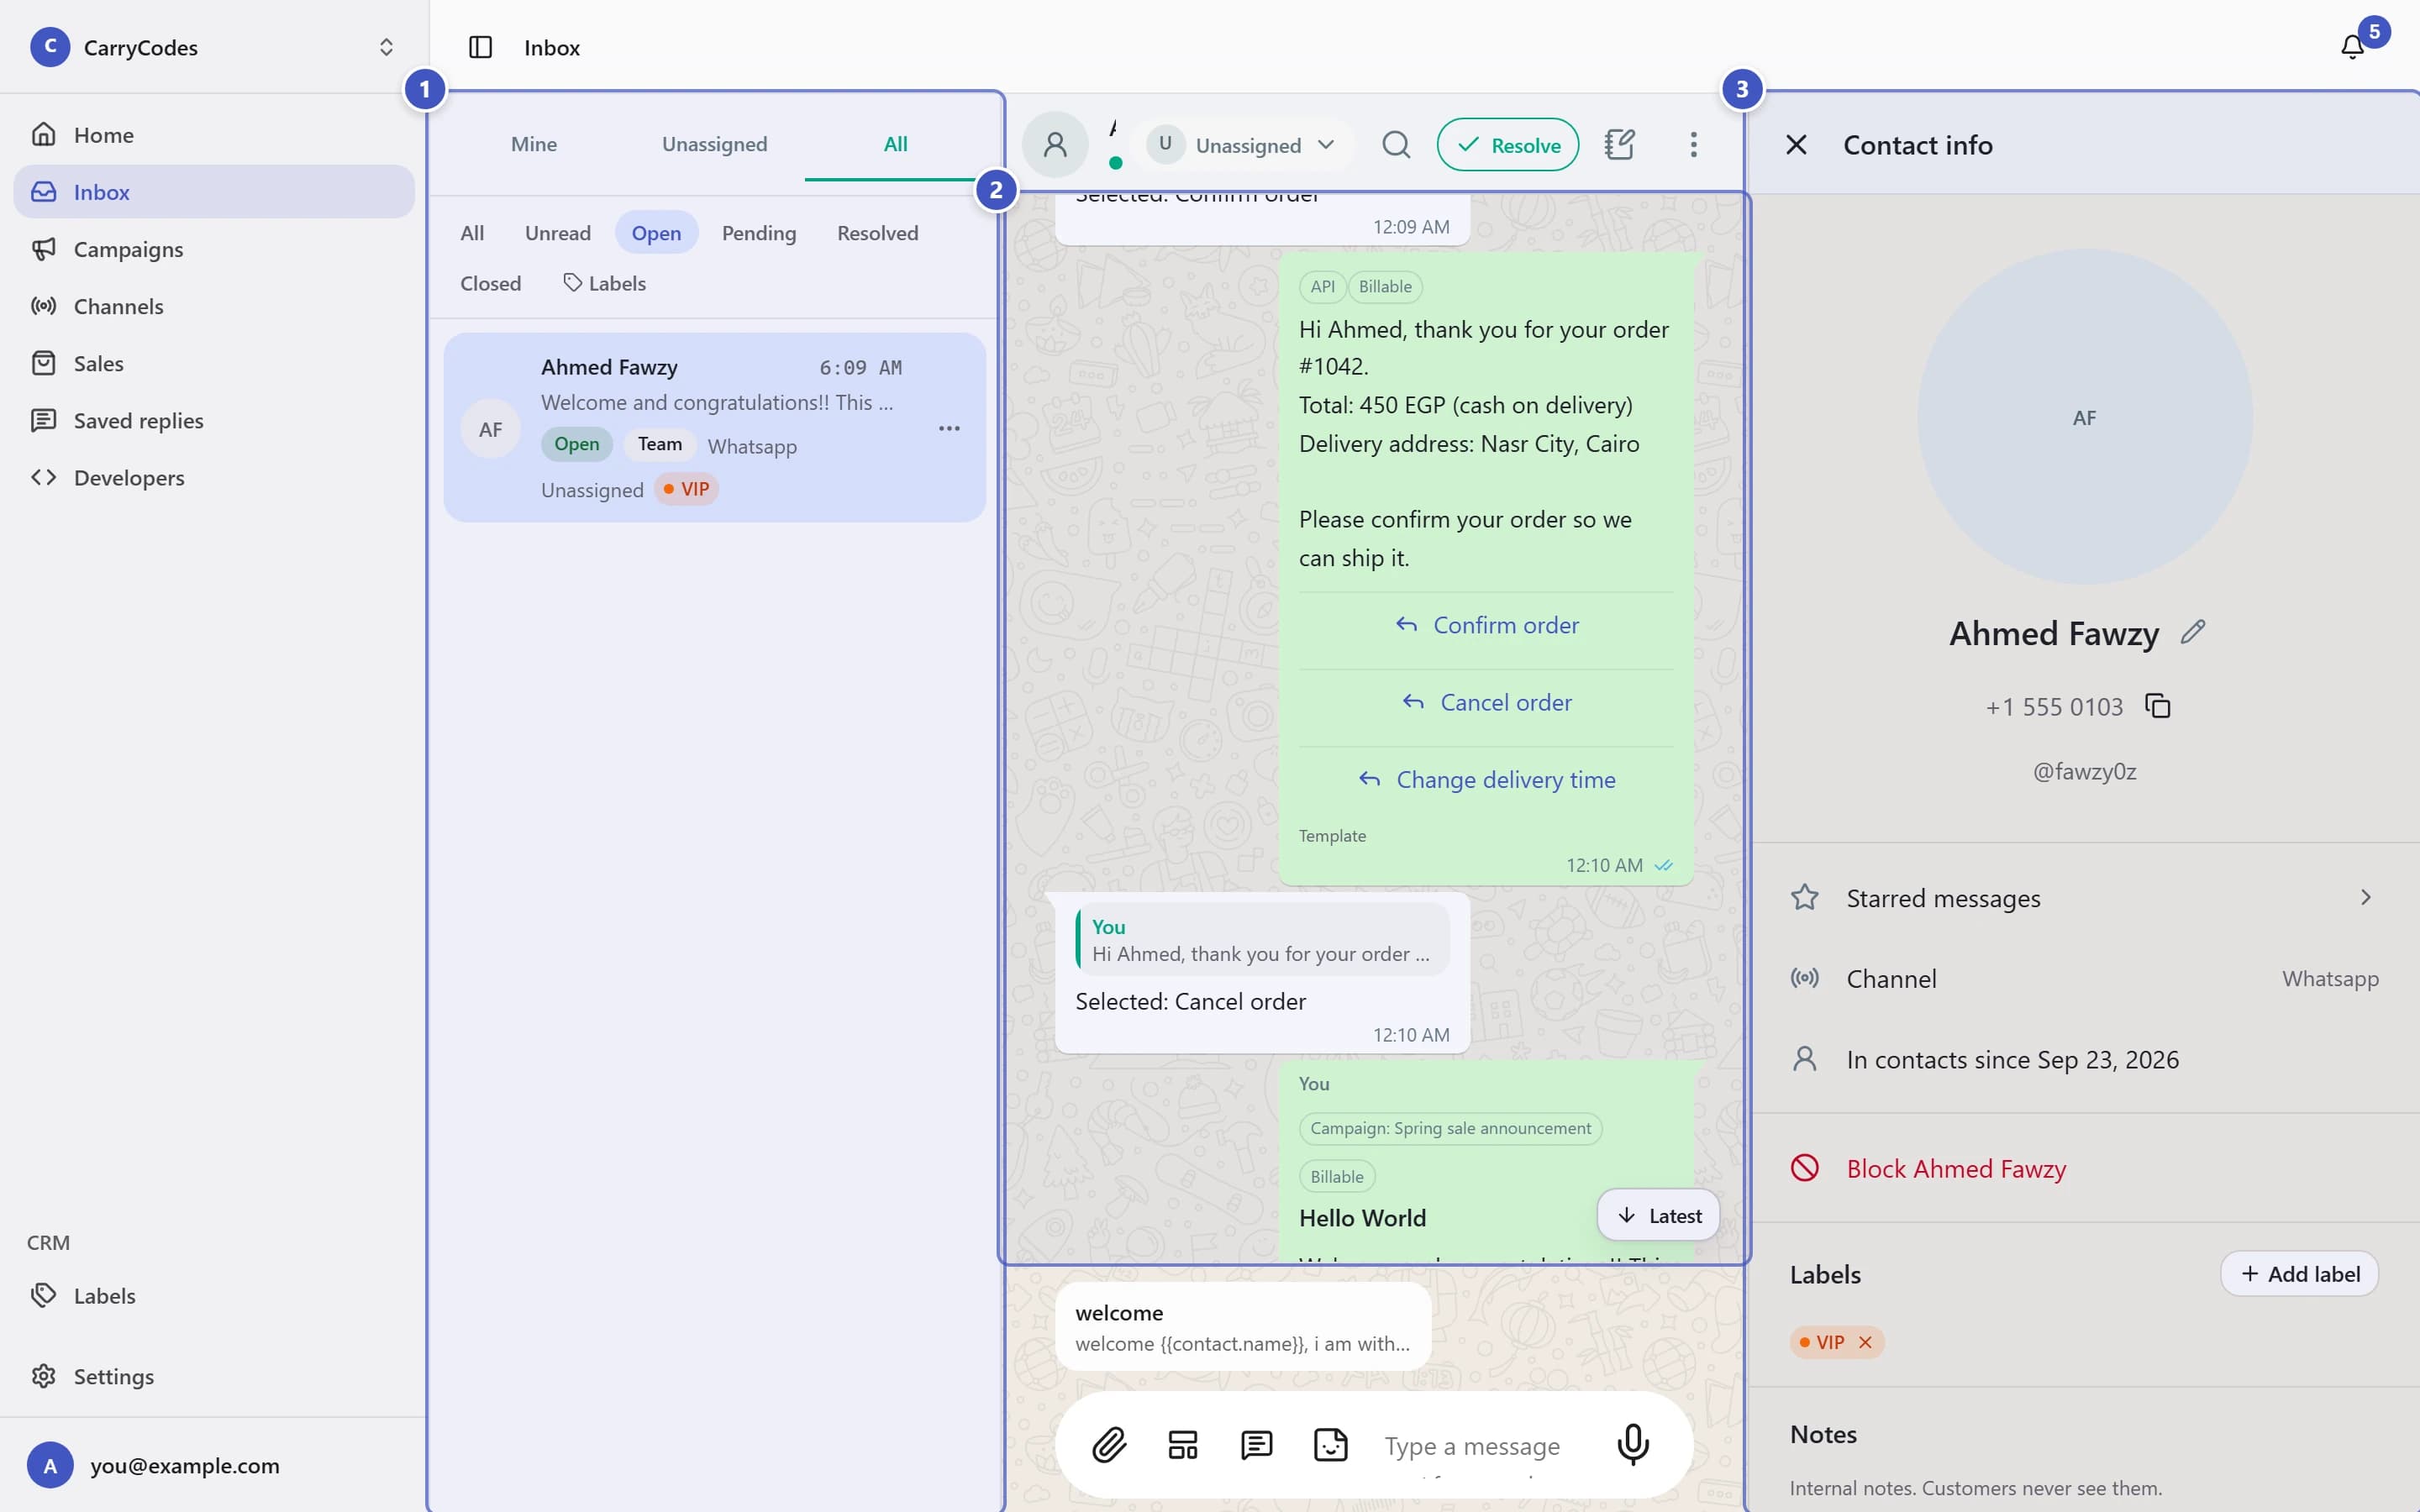
Task: Open Developers section in sidebar
Action: [x=213, y=477]
